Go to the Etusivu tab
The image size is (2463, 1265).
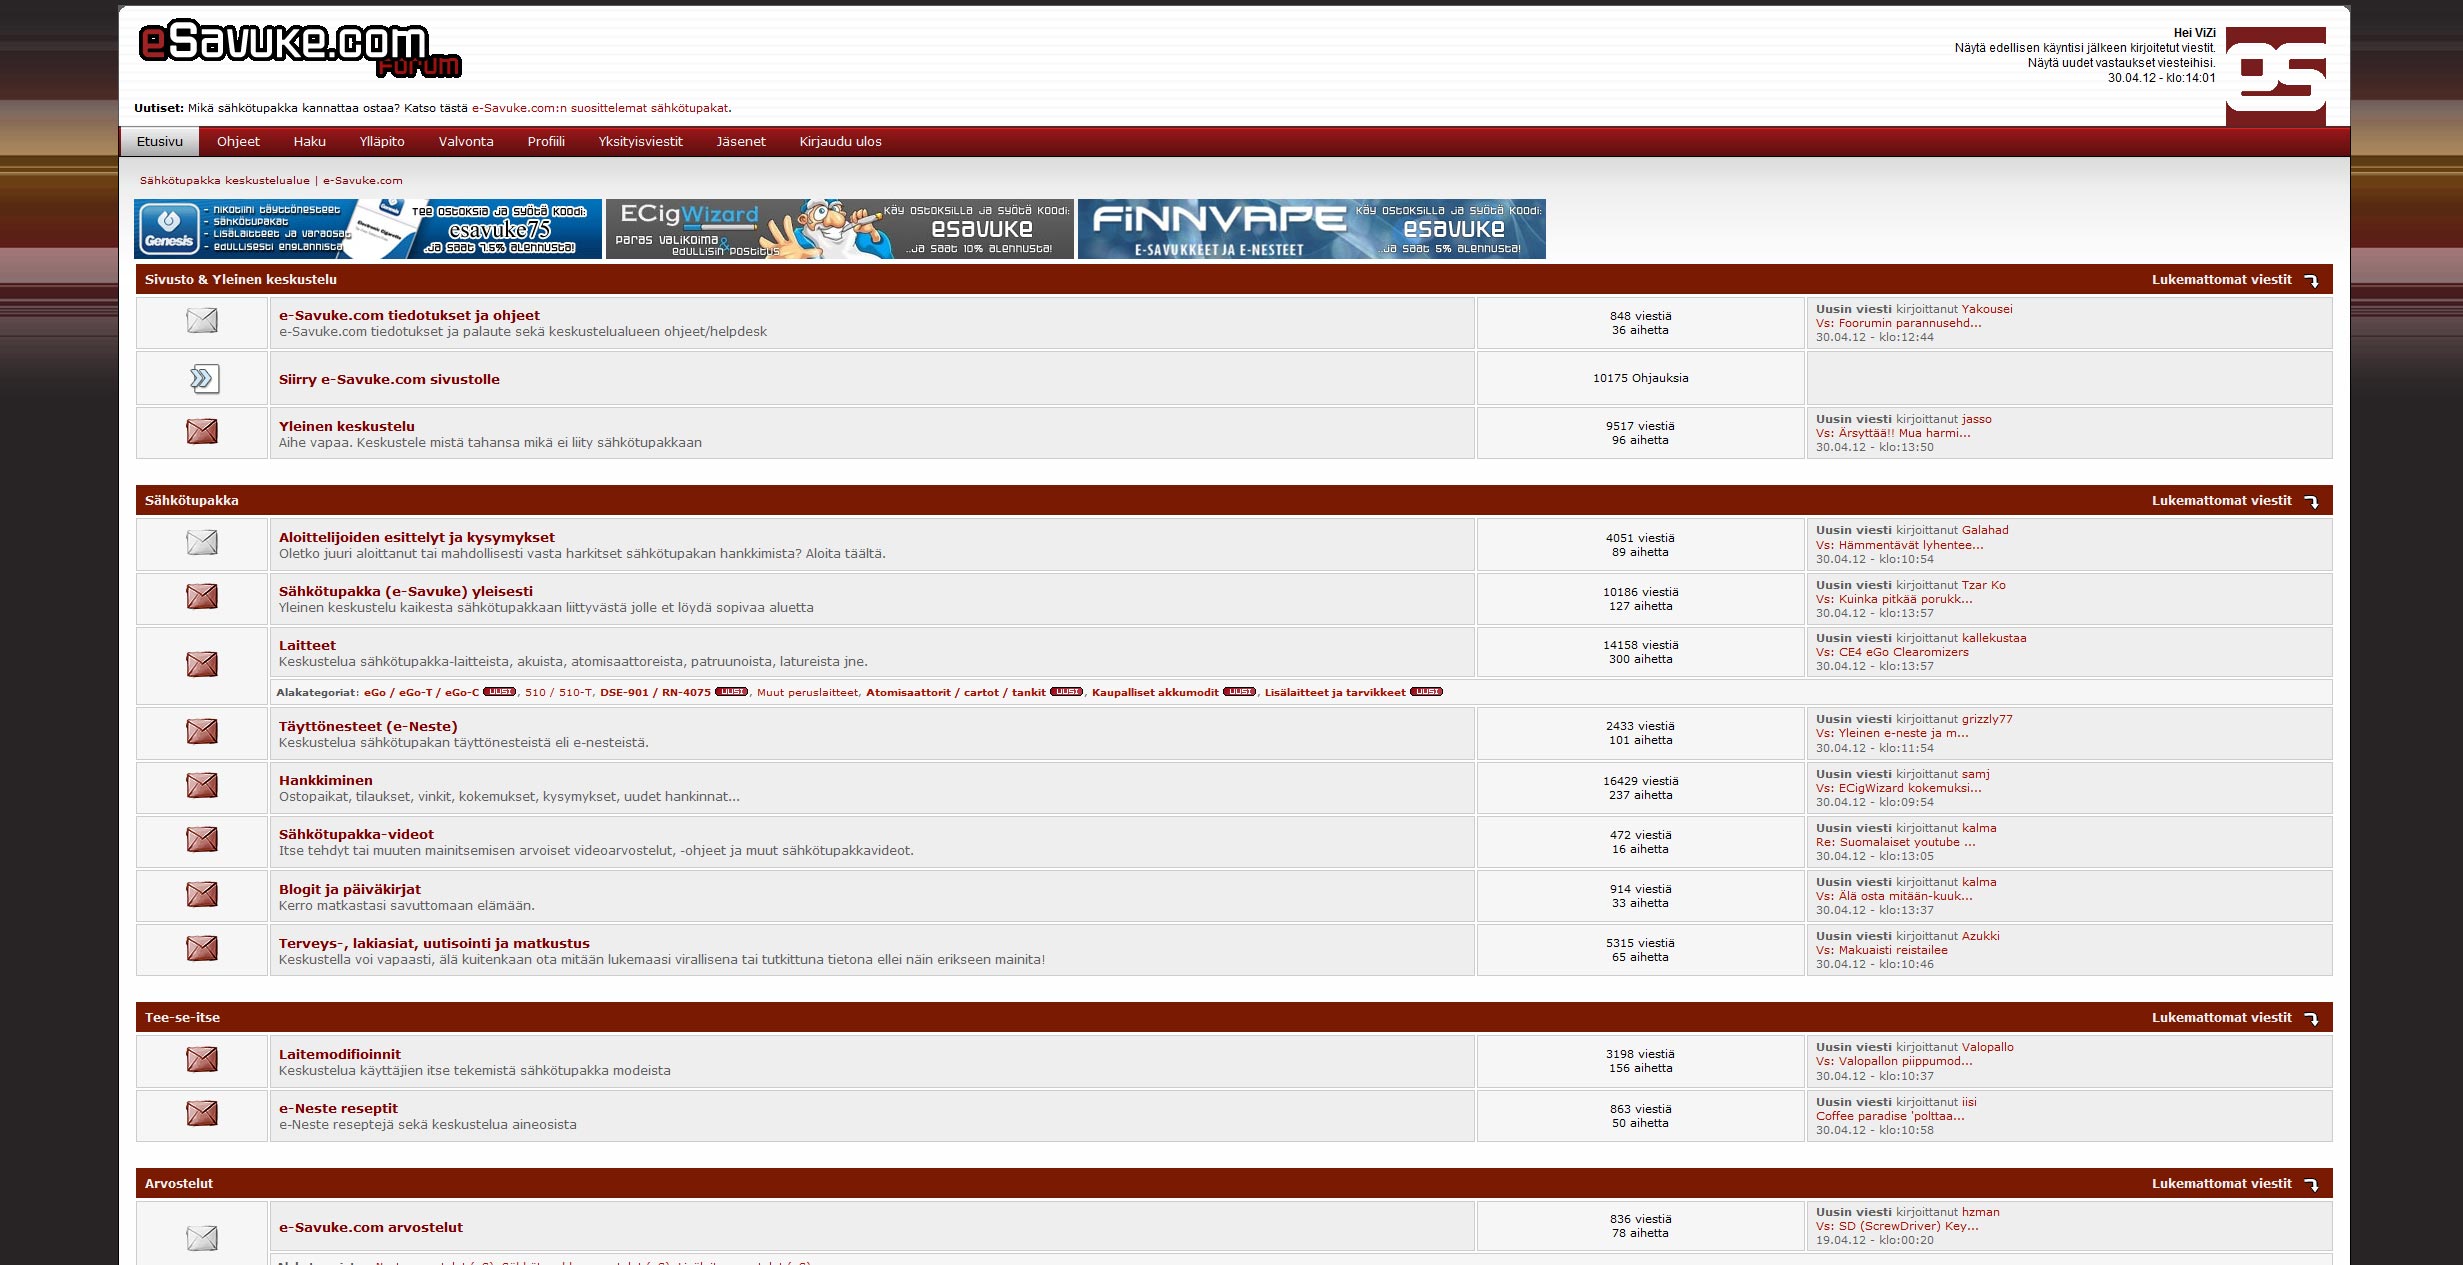coord(160,141)
